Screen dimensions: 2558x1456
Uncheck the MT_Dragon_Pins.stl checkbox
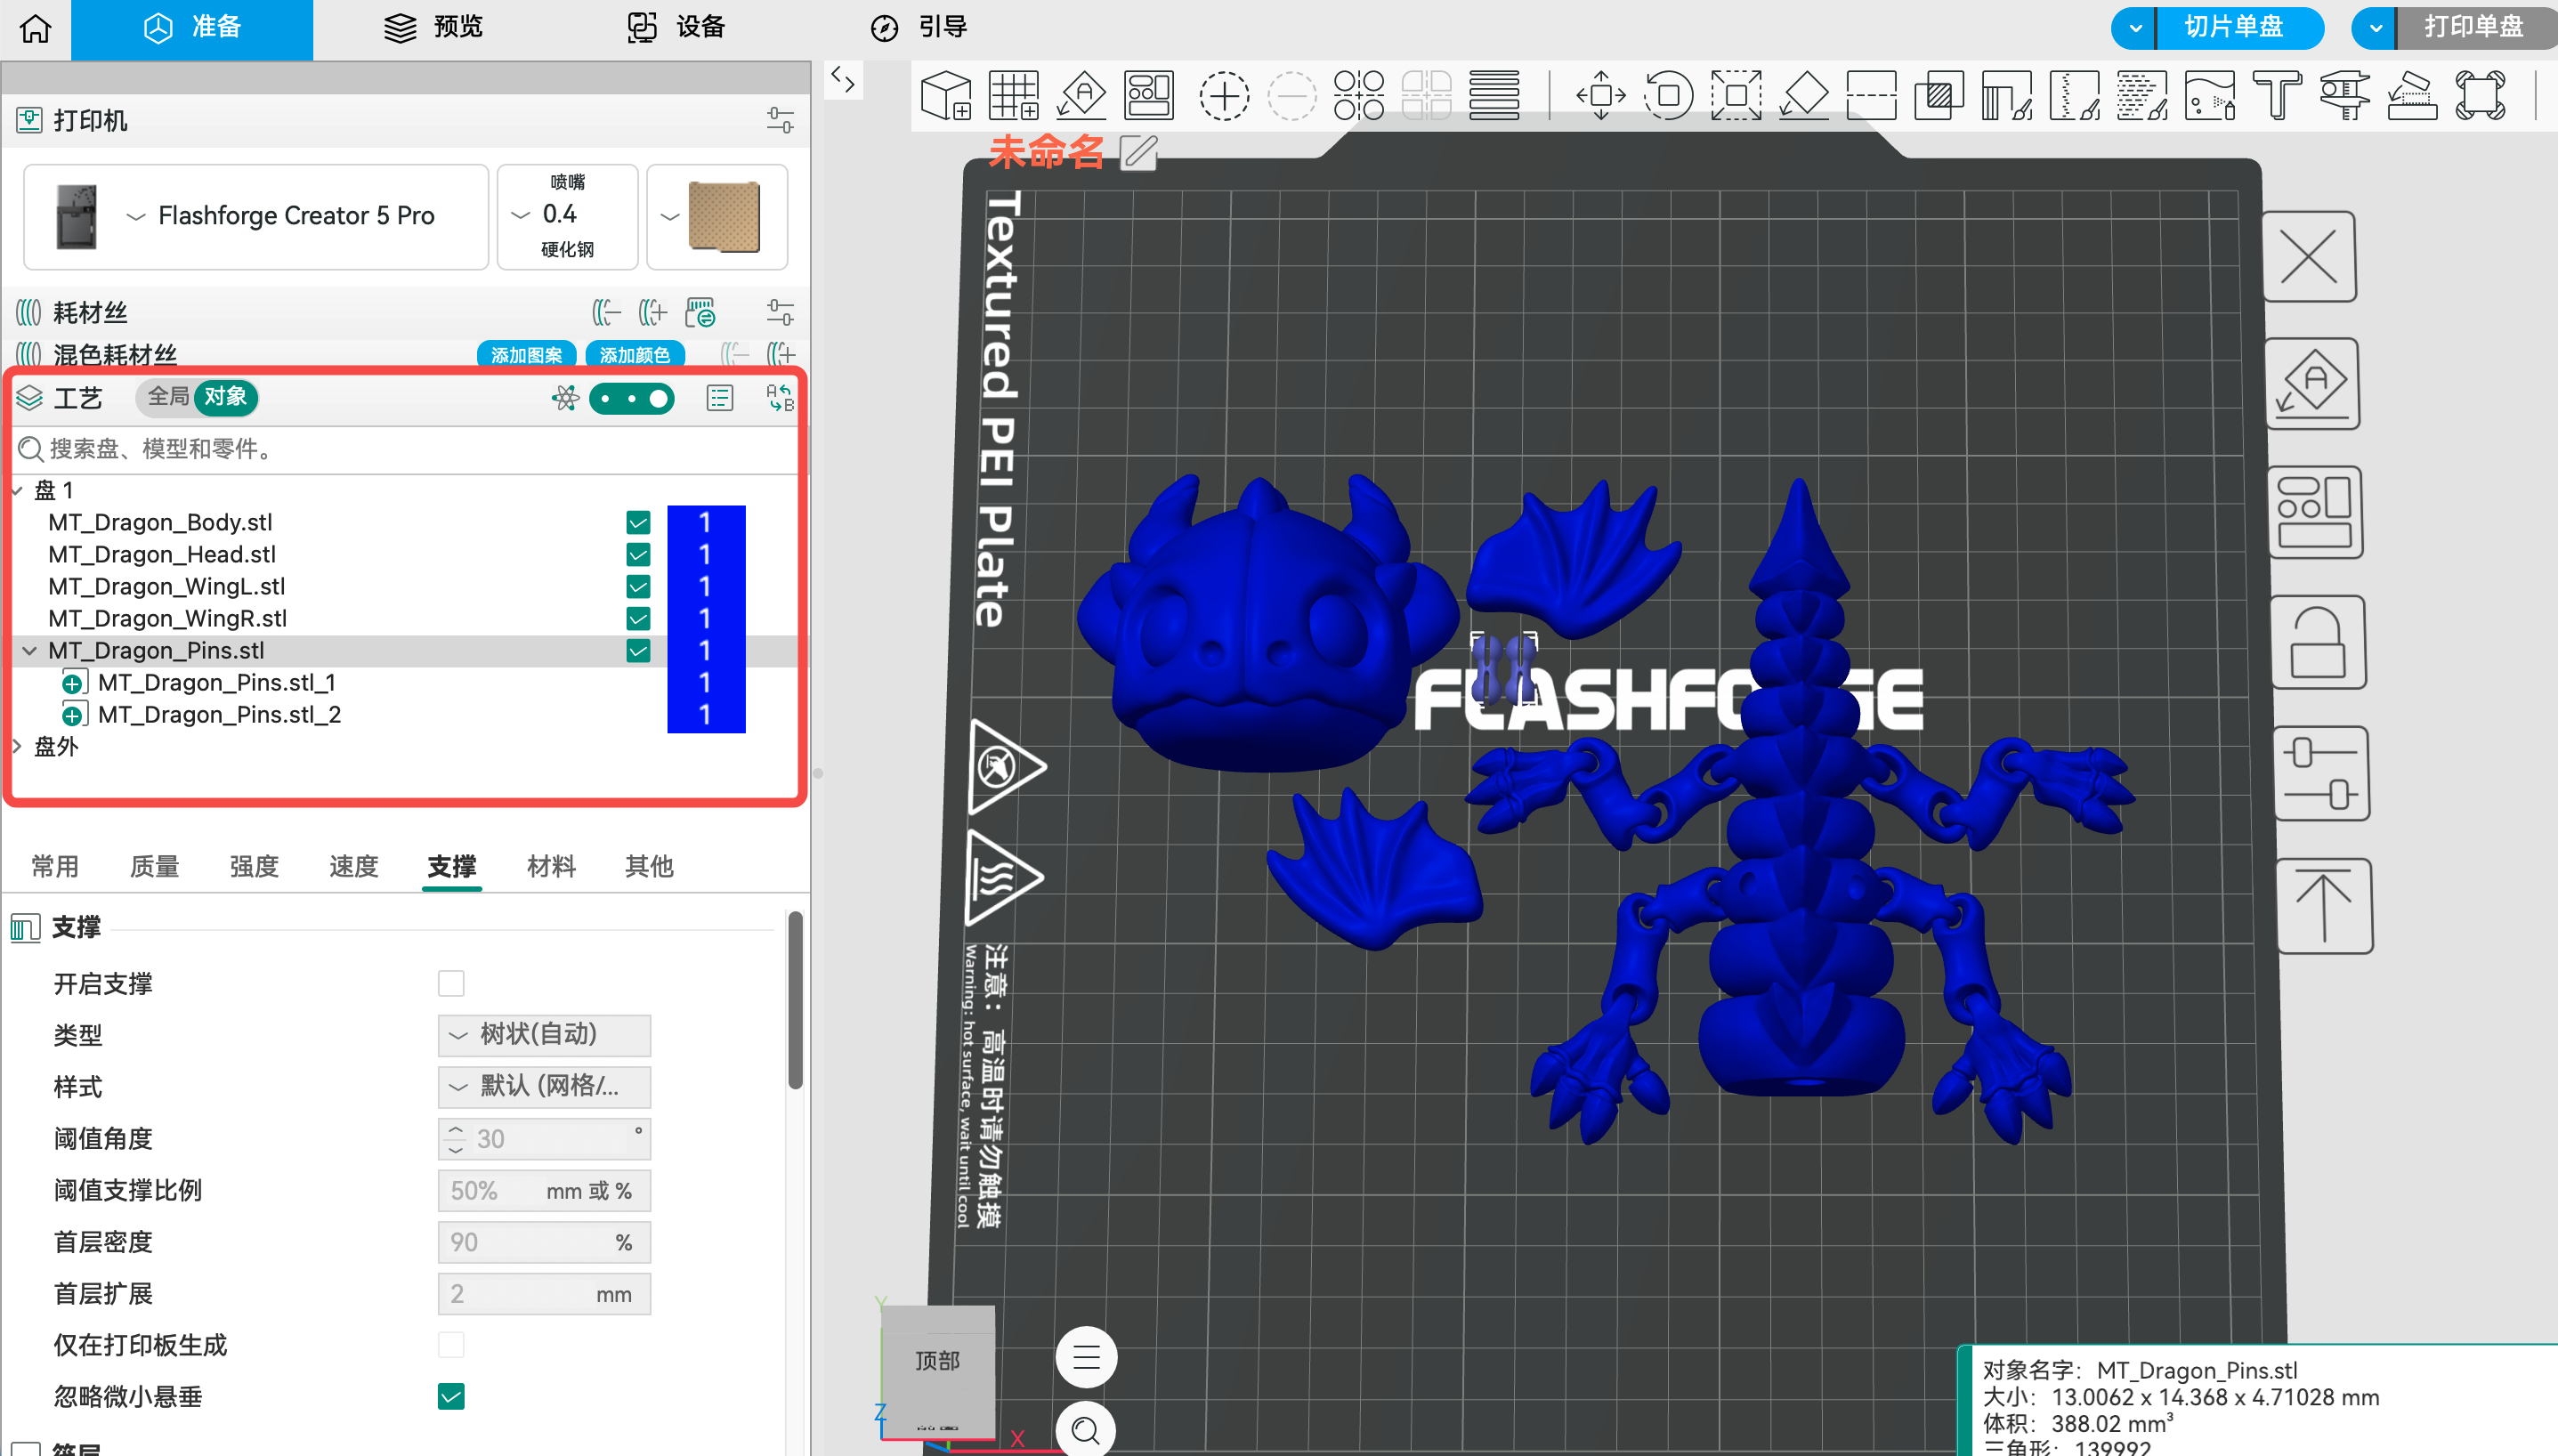[638, 650]
